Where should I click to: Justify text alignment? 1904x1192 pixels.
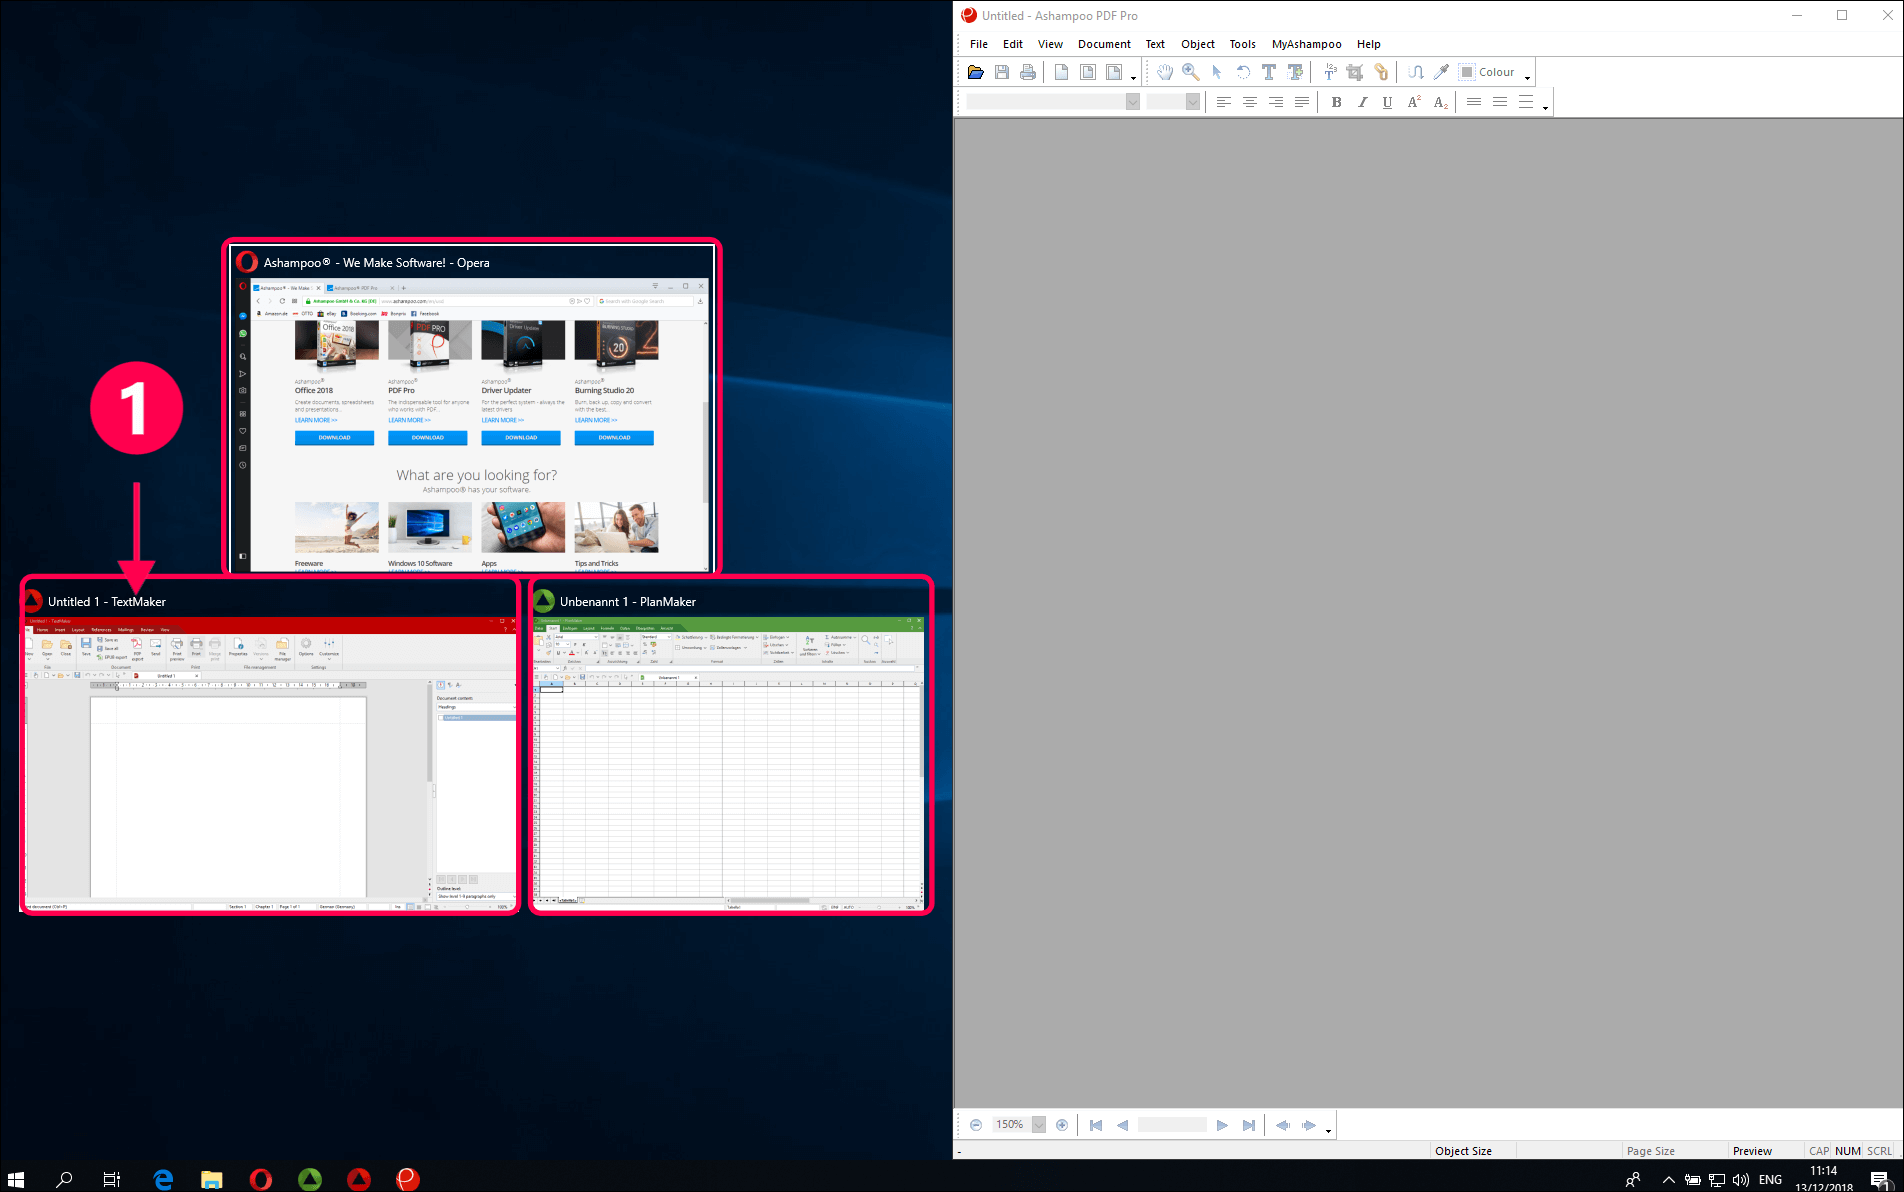click(1301, 102)
